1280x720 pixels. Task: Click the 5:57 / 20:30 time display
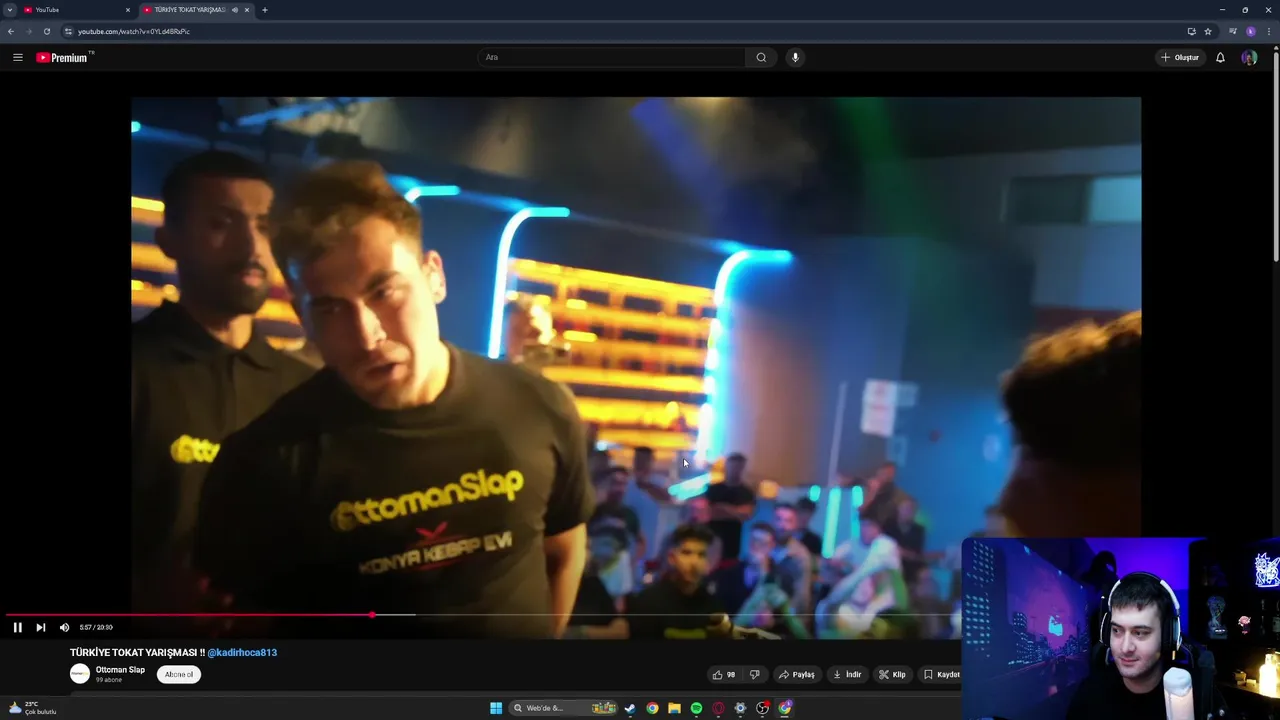point(96,627)
